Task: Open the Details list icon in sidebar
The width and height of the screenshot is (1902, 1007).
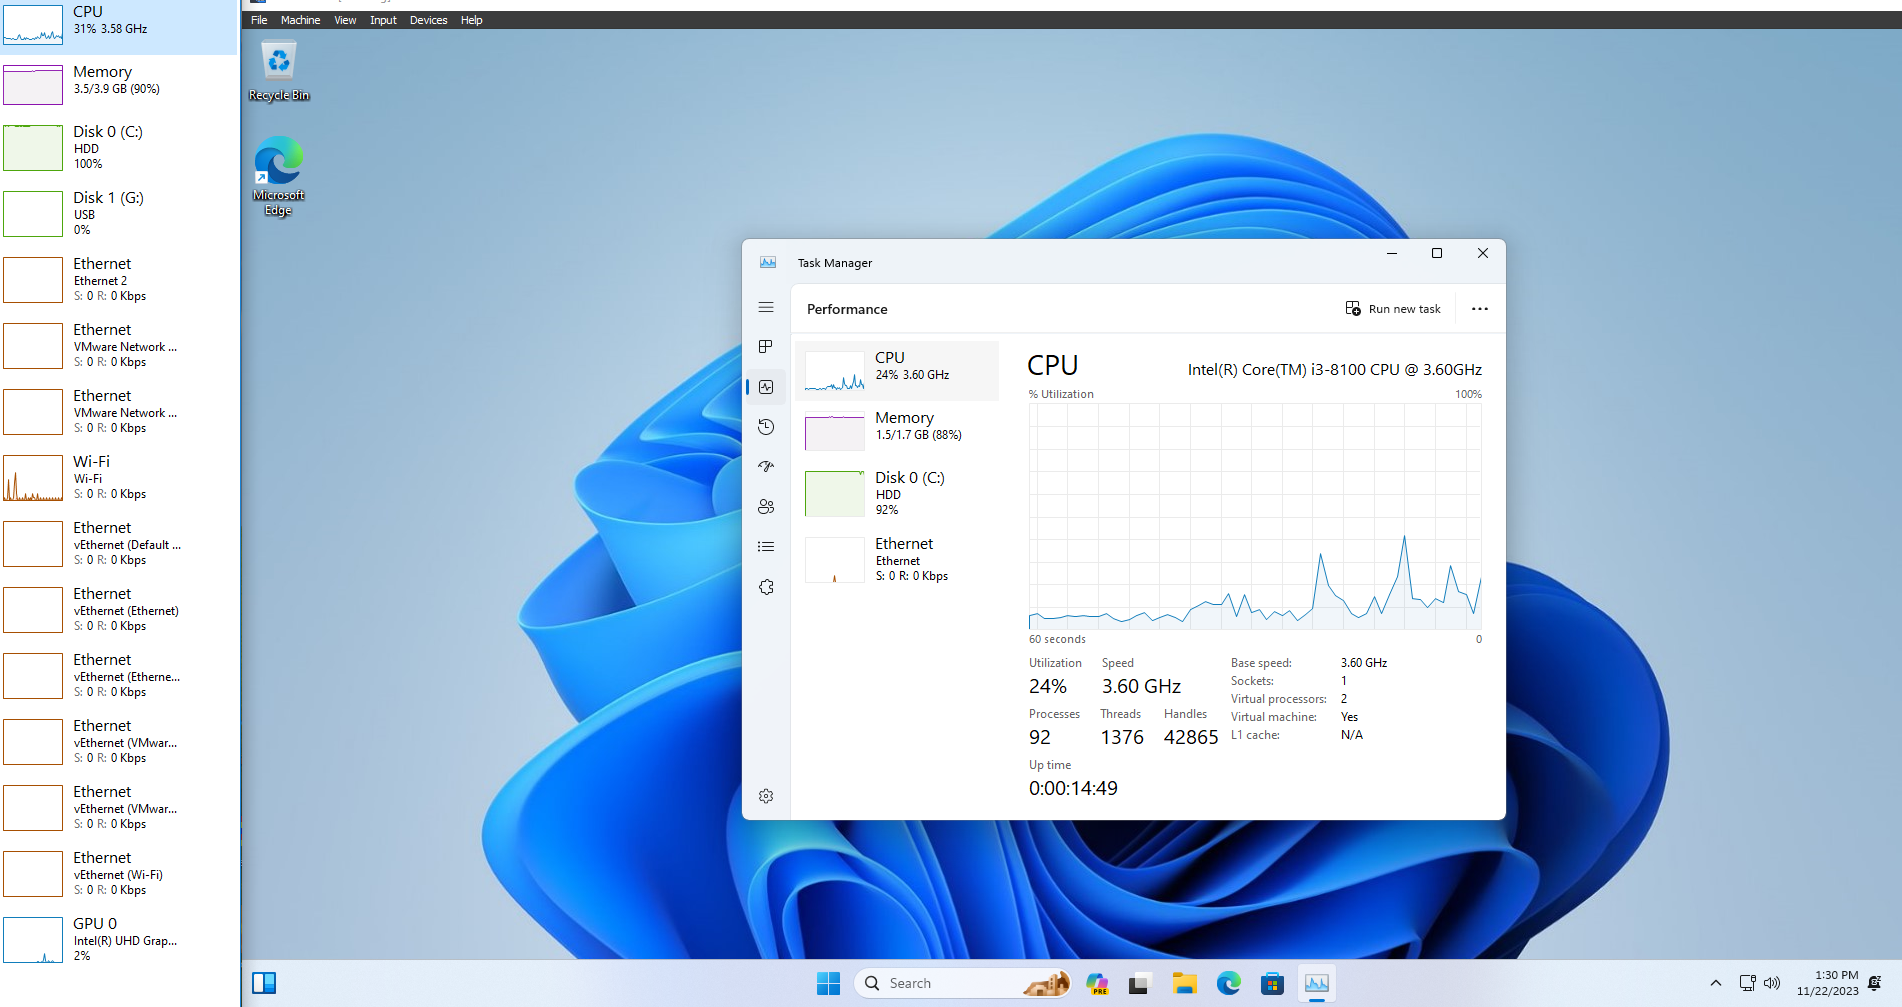Action: (x=766, y=547)
